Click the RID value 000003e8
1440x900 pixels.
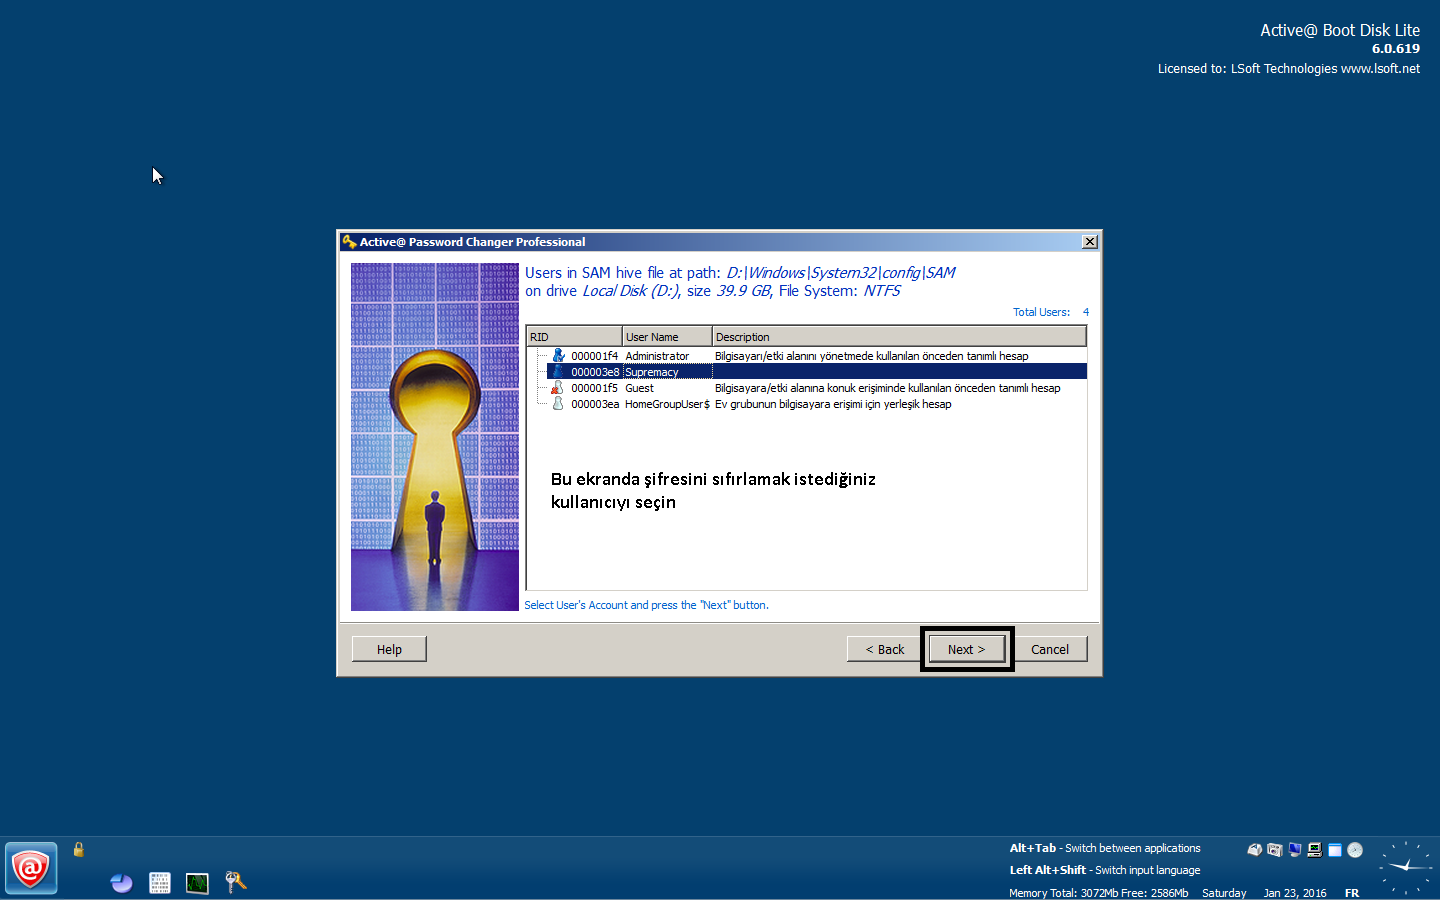coord(595,372)
